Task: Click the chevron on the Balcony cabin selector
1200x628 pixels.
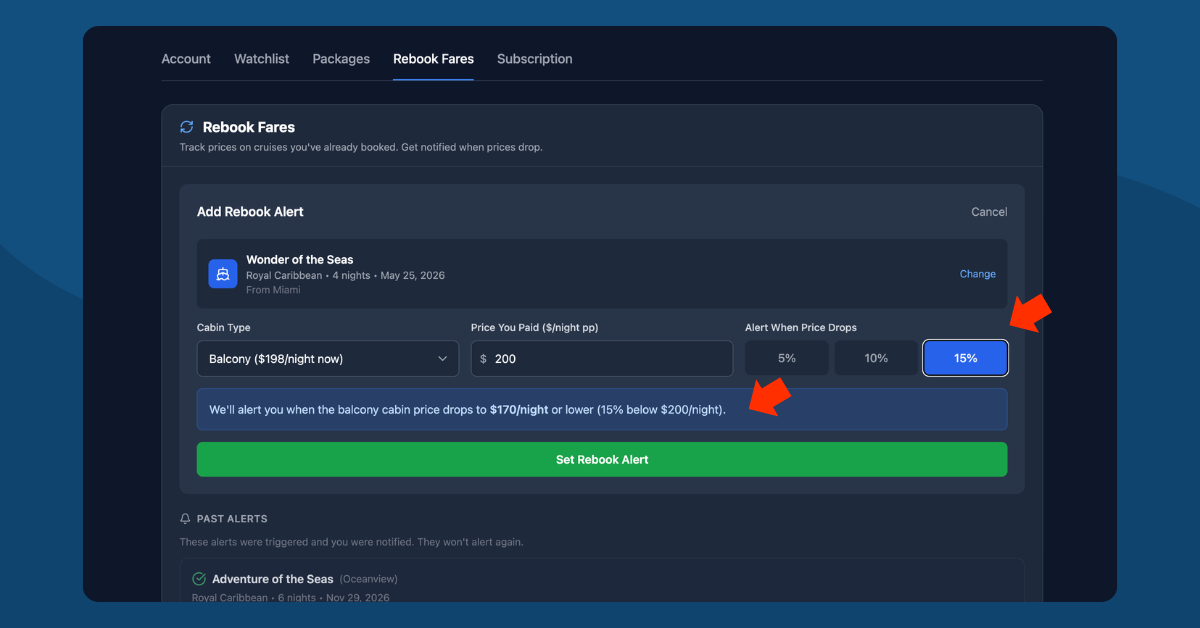Action: 444,357
